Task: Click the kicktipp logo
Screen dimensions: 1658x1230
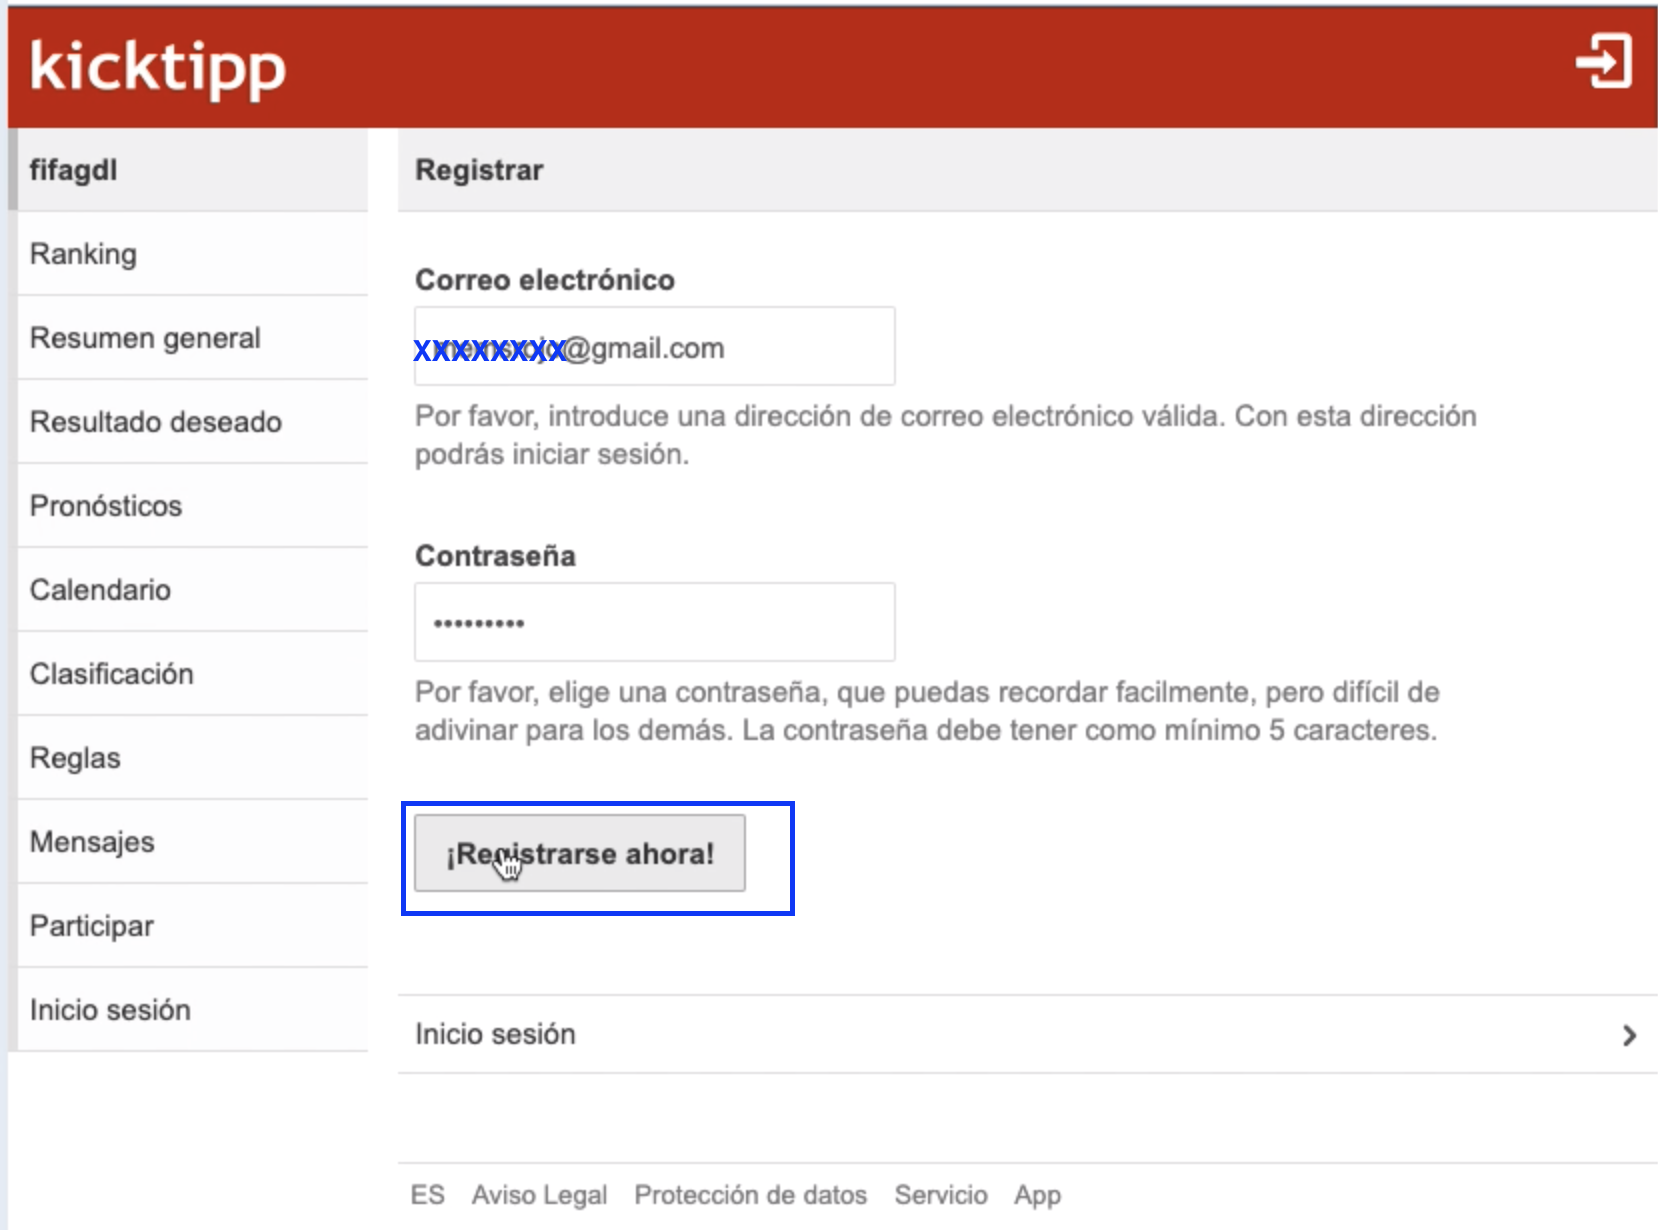Action: coord(158,67)
